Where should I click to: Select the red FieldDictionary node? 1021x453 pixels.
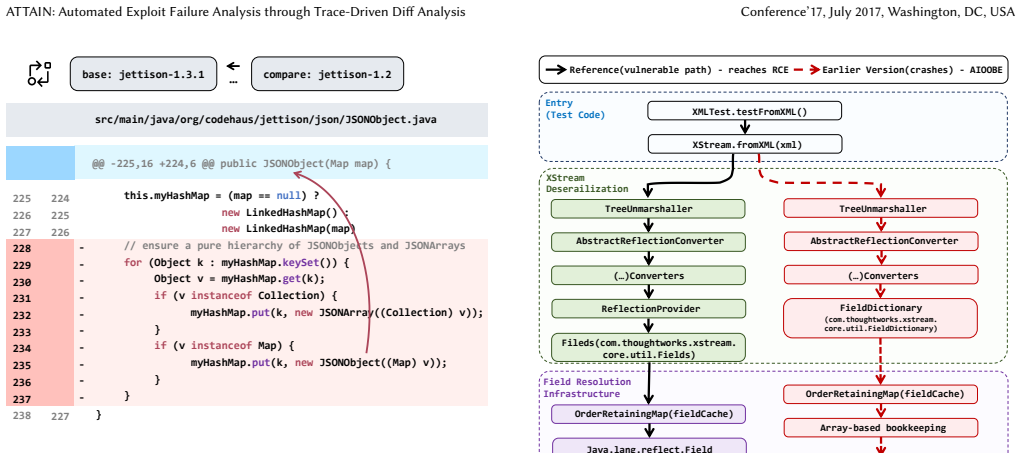click(x=880, y=318)
